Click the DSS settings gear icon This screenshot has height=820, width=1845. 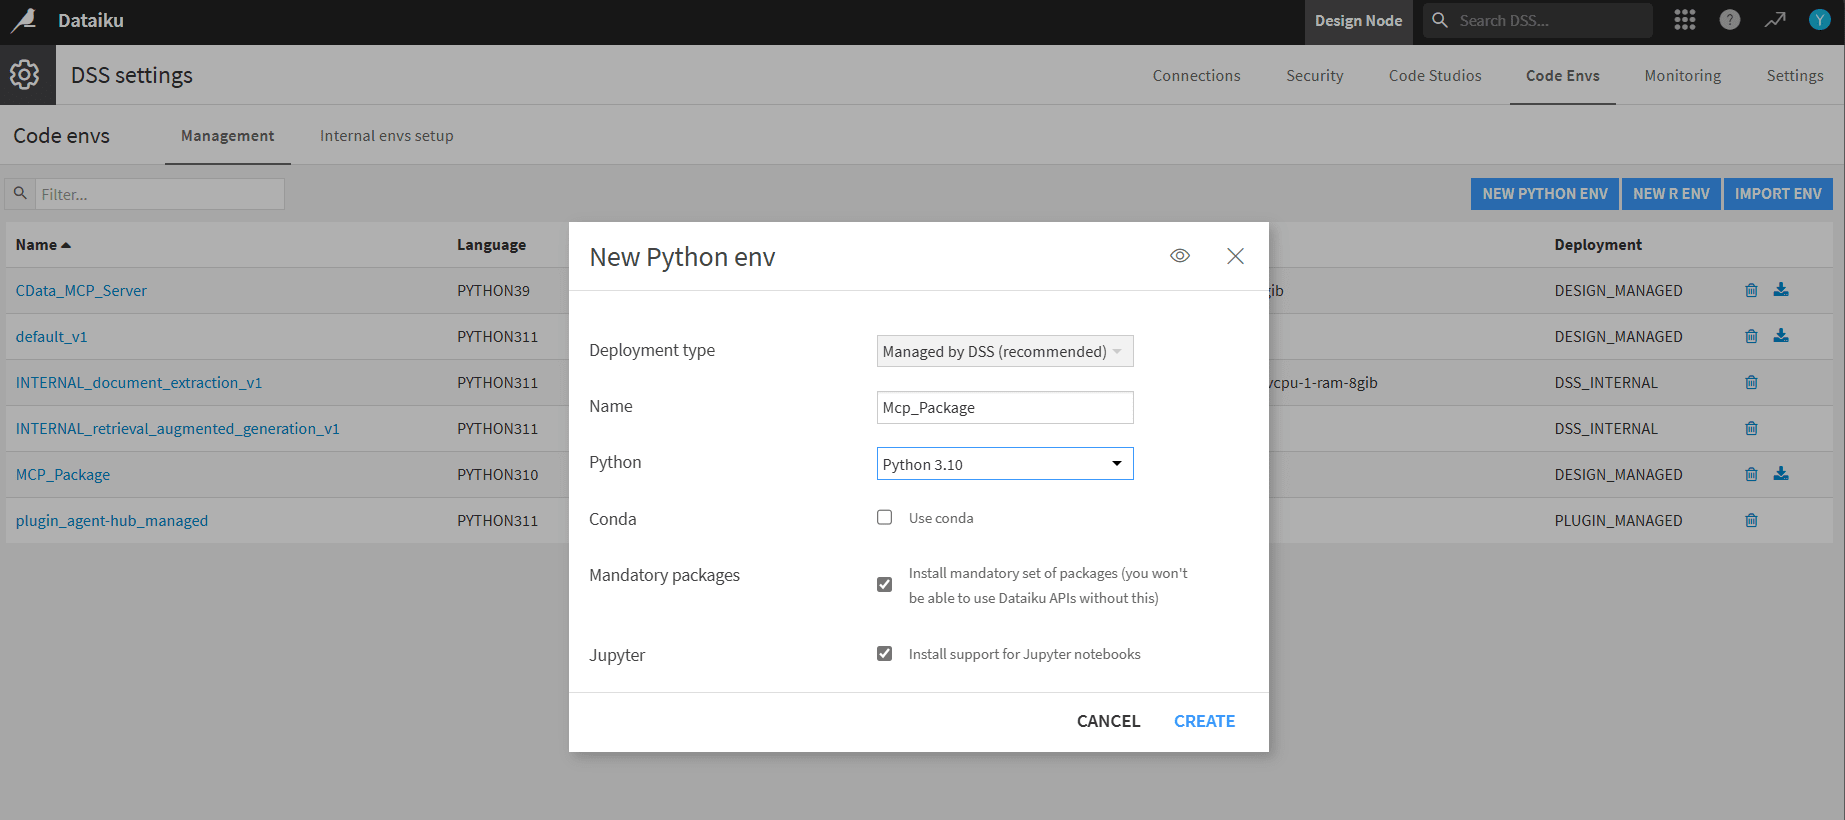click(25, 75)
